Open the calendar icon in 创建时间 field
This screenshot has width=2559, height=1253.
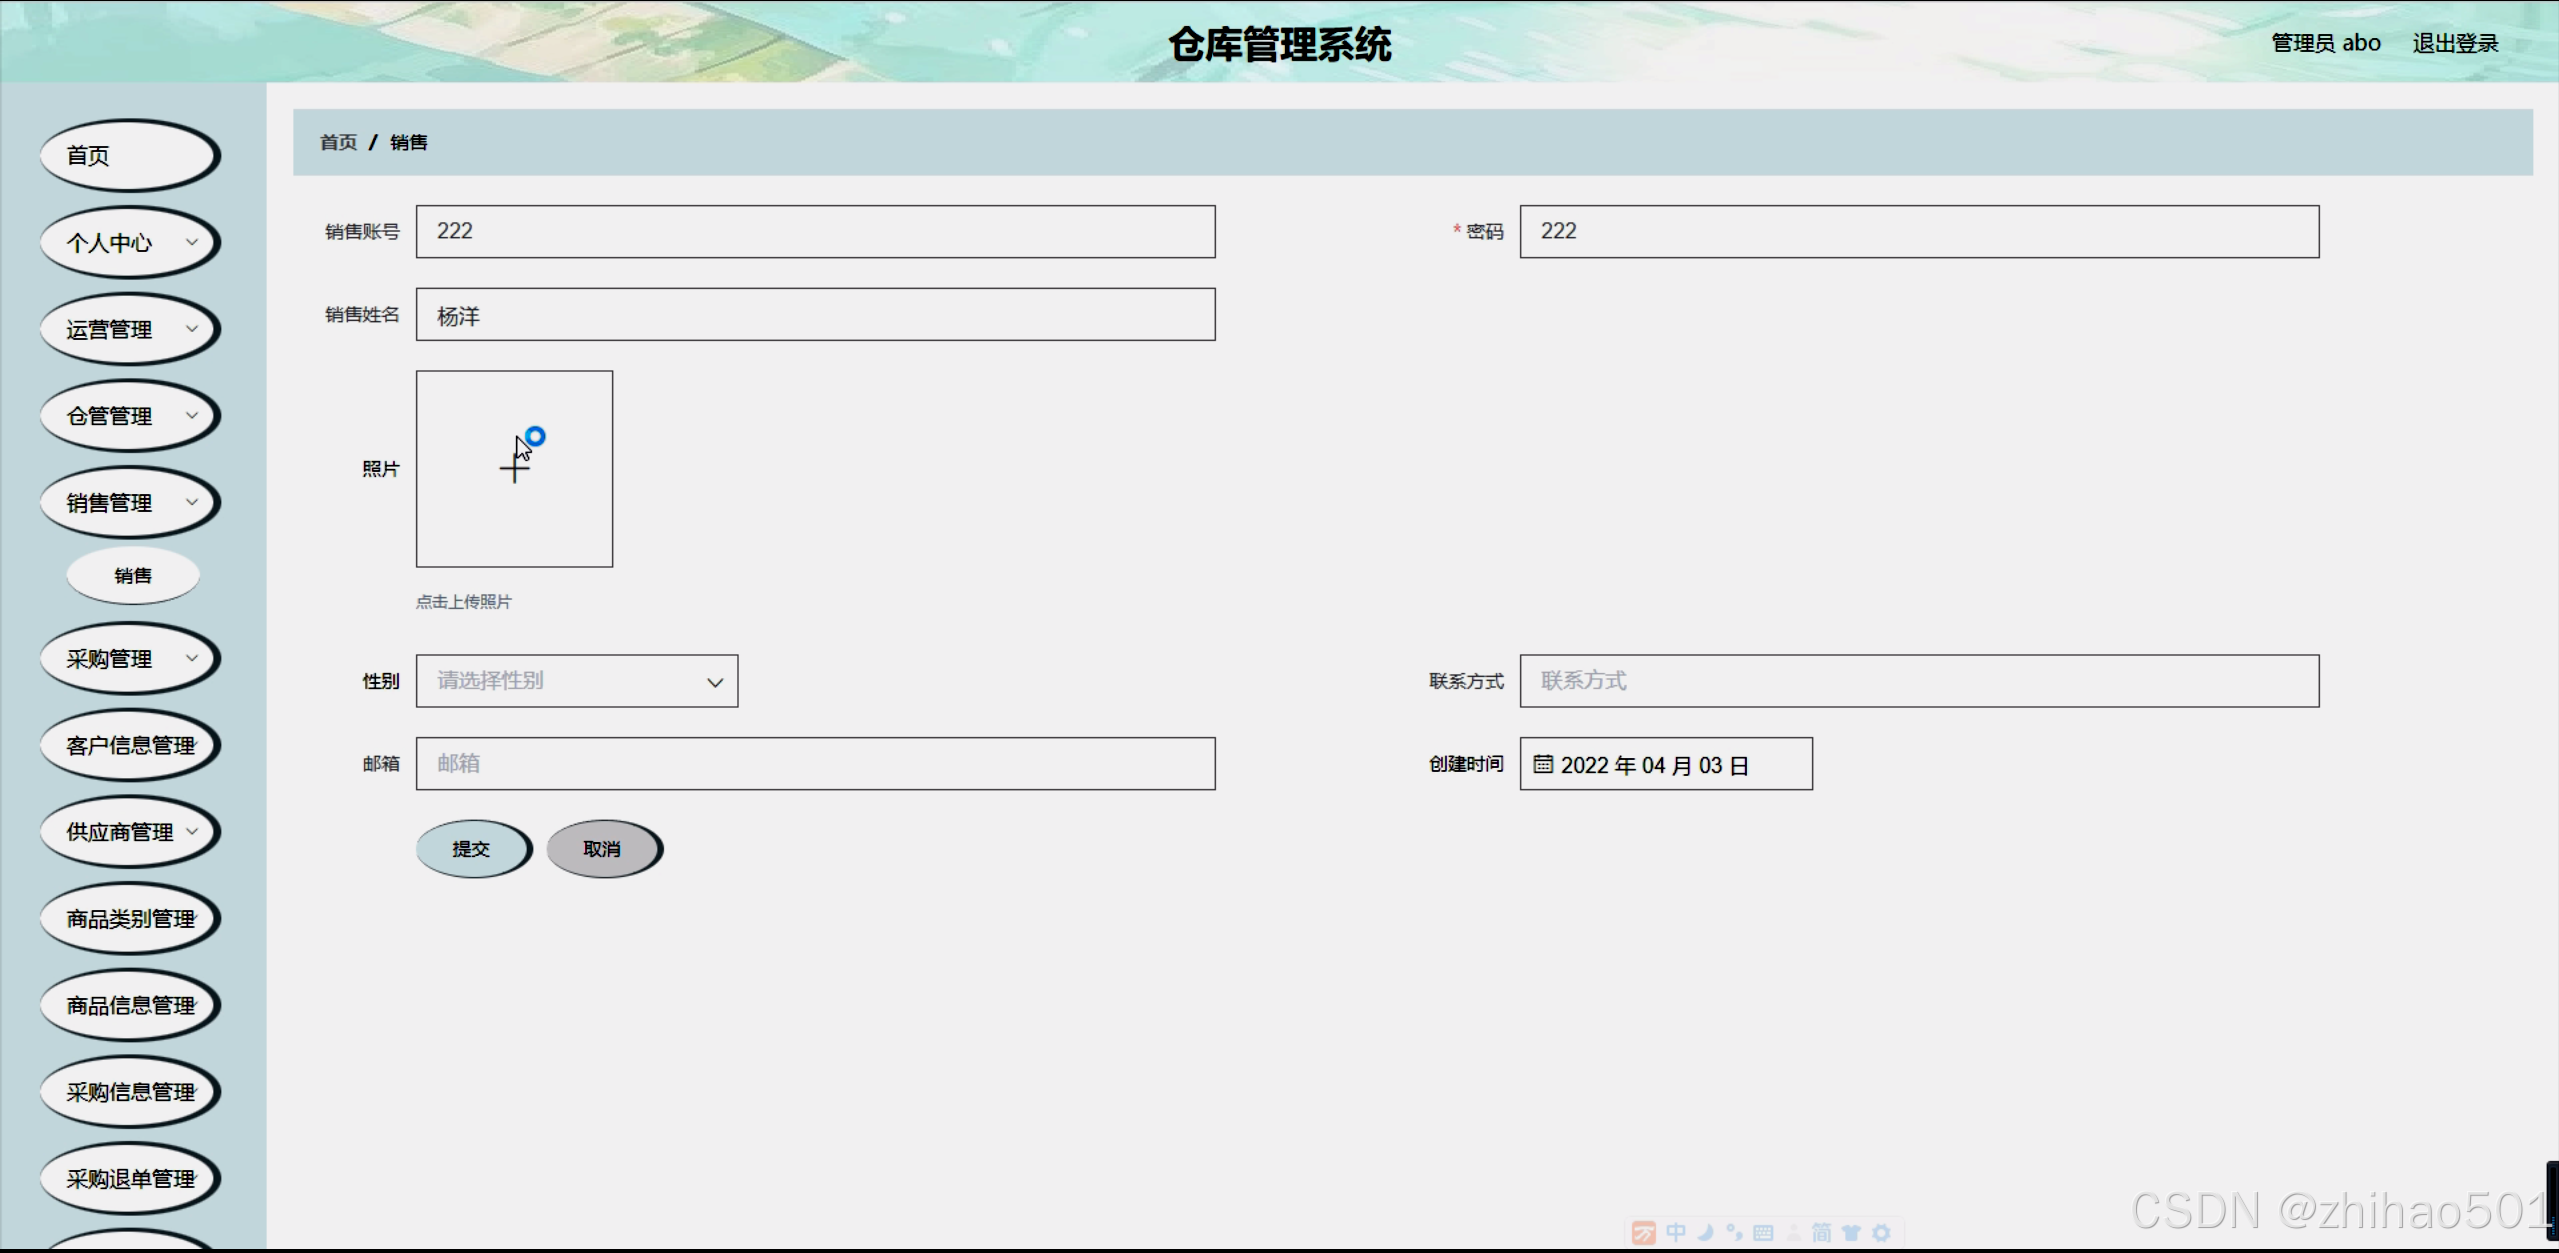pyautogui.click(x=1543, y=765)
